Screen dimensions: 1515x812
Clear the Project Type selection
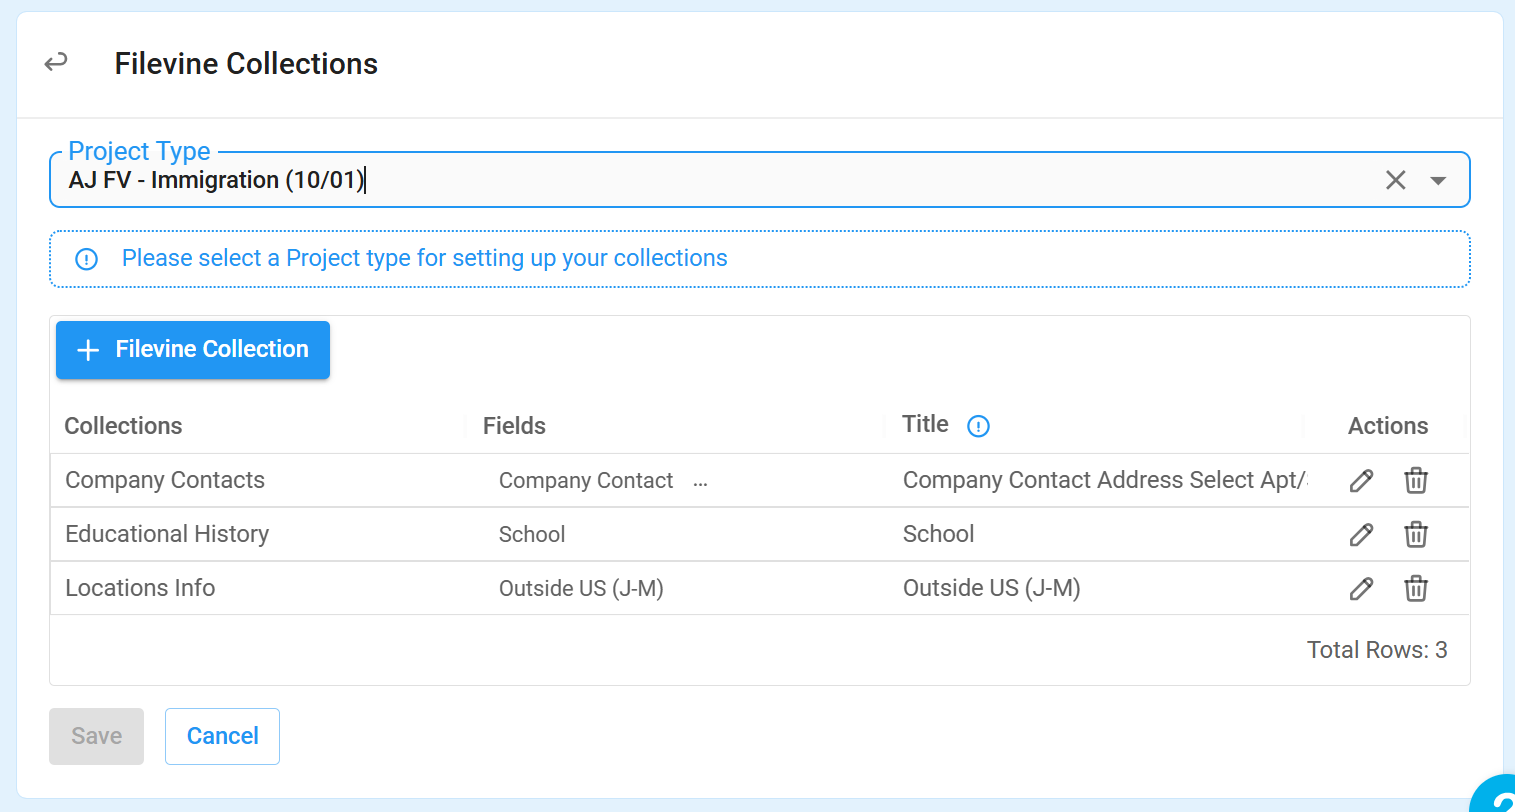point(1395,180)
